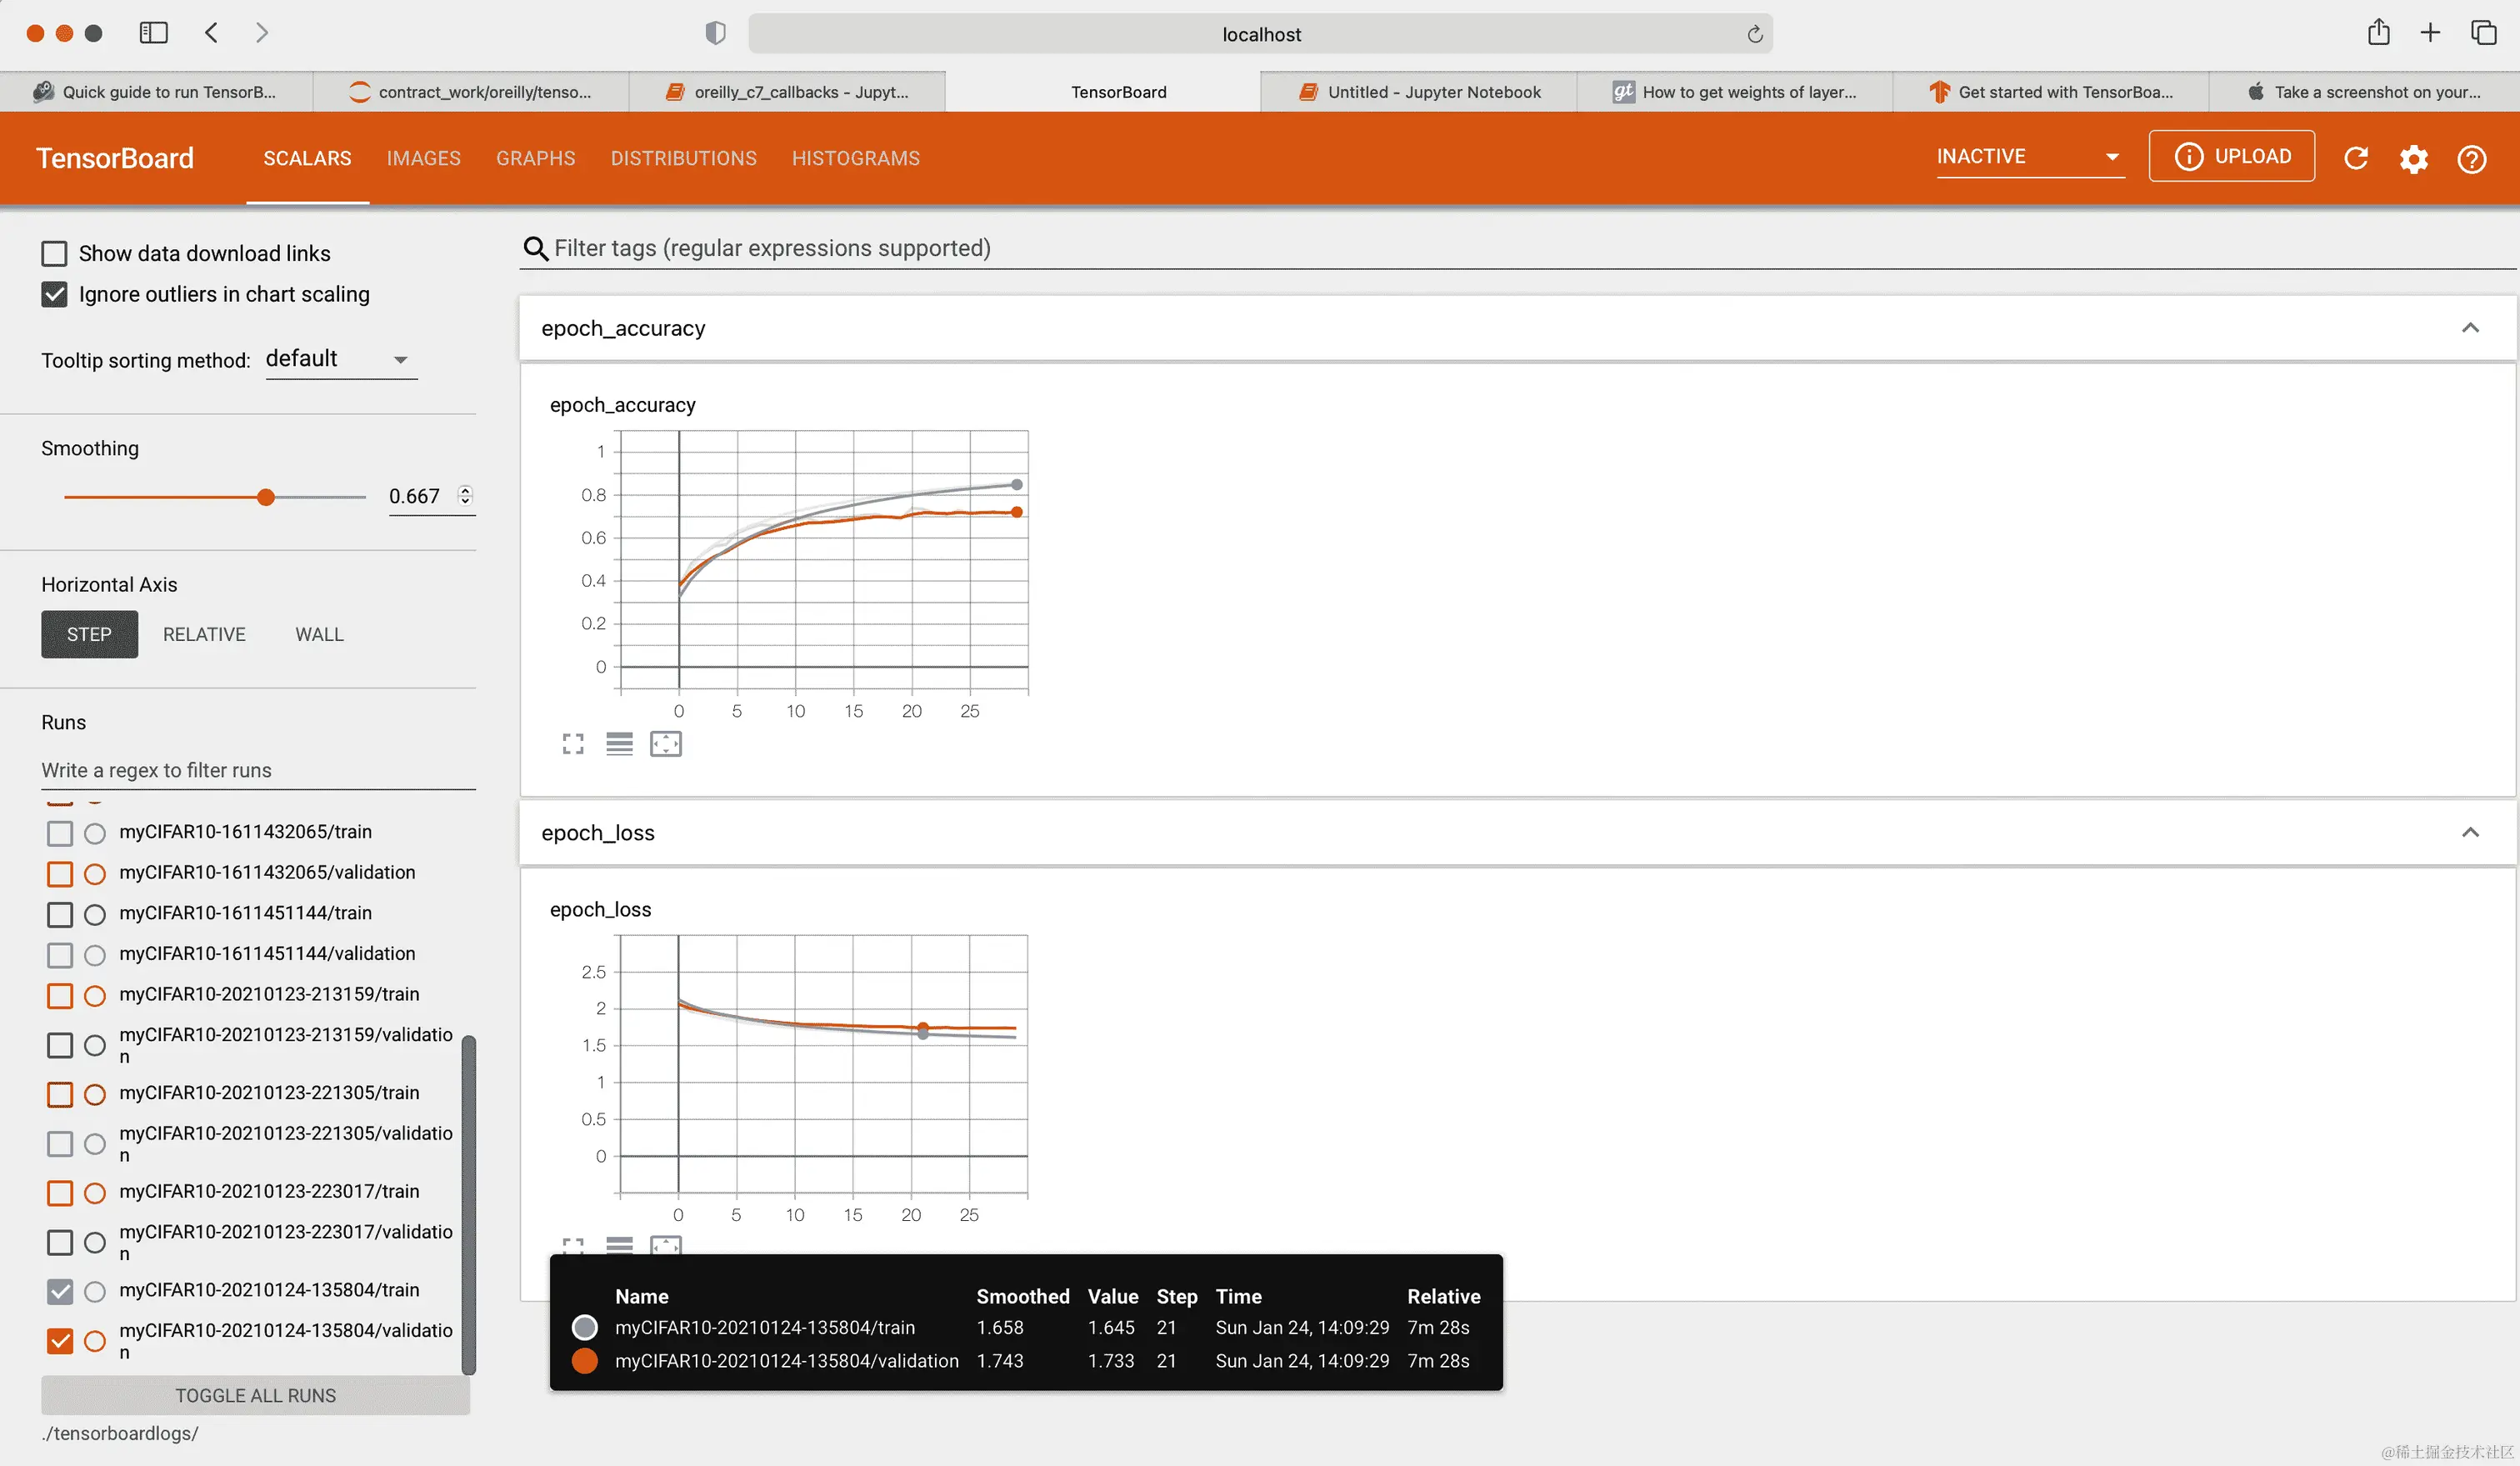Collapse the epoch_loss section
This screenshot has height=1466, width=2520.
[2470, 833]
